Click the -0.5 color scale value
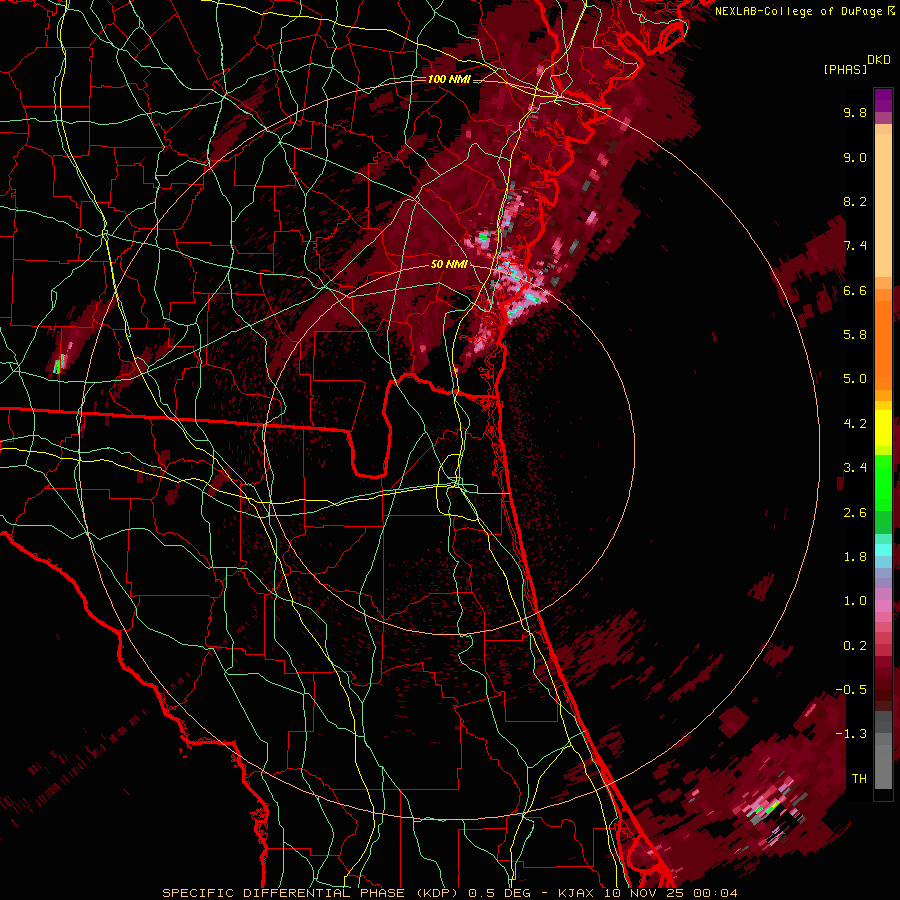Screen dimensions: 900x900 [x=851, y=690]
